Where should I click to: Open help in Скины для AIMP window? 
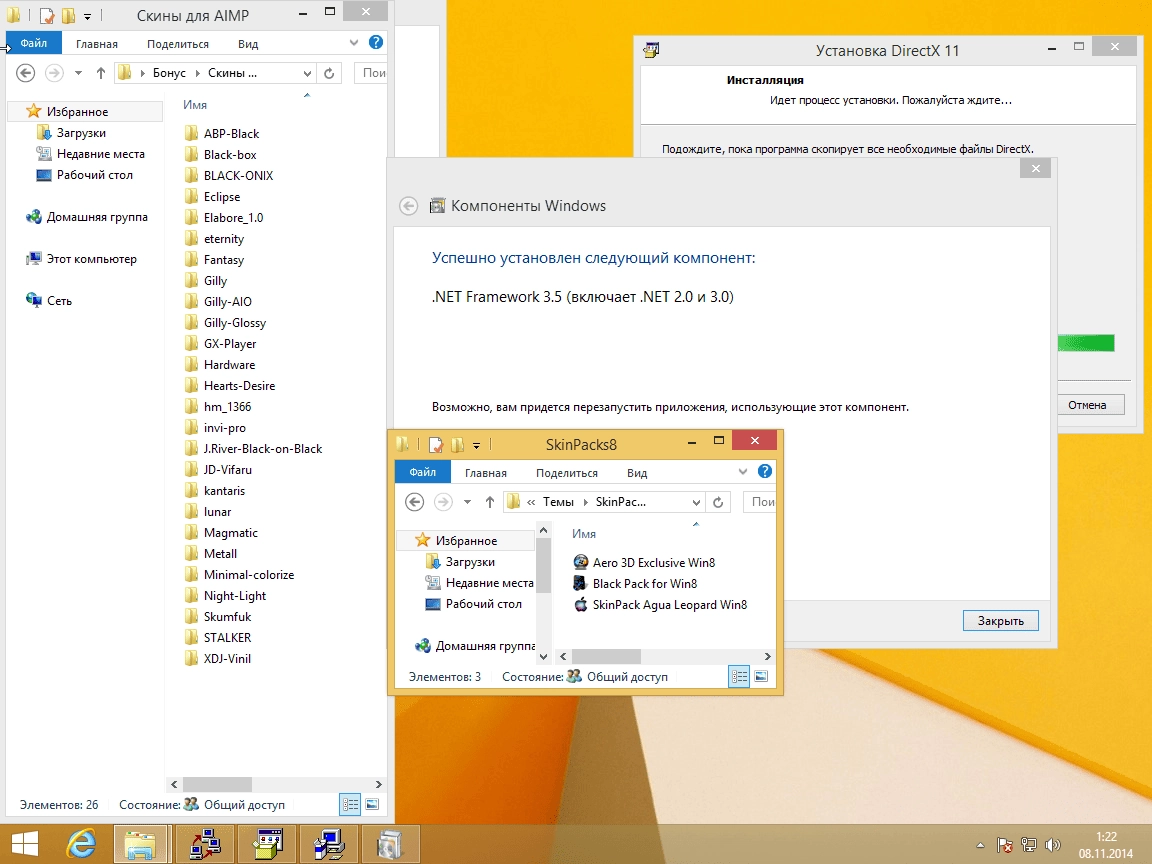tap(376, 43)
